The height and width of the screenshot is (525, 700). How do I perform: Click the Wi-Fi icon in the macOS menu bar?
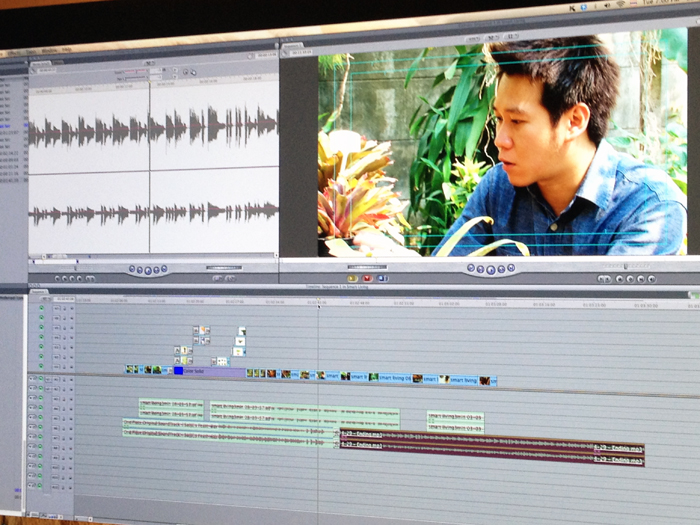621,5
